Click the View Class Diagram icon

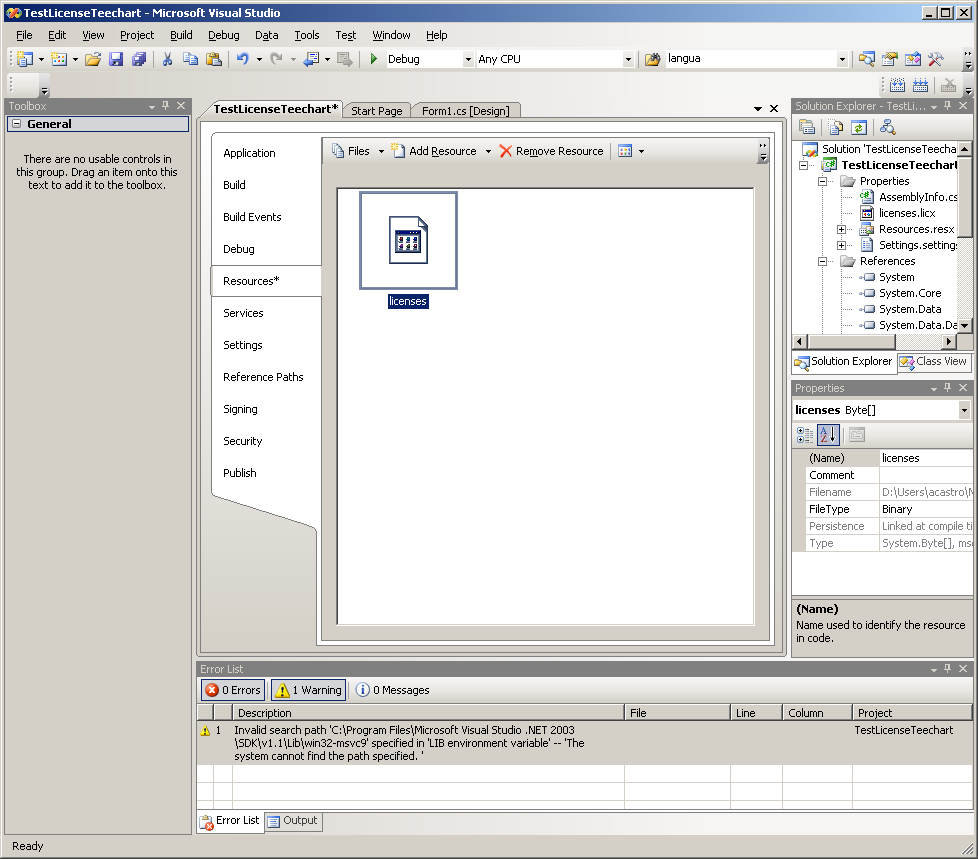[888, 127]
